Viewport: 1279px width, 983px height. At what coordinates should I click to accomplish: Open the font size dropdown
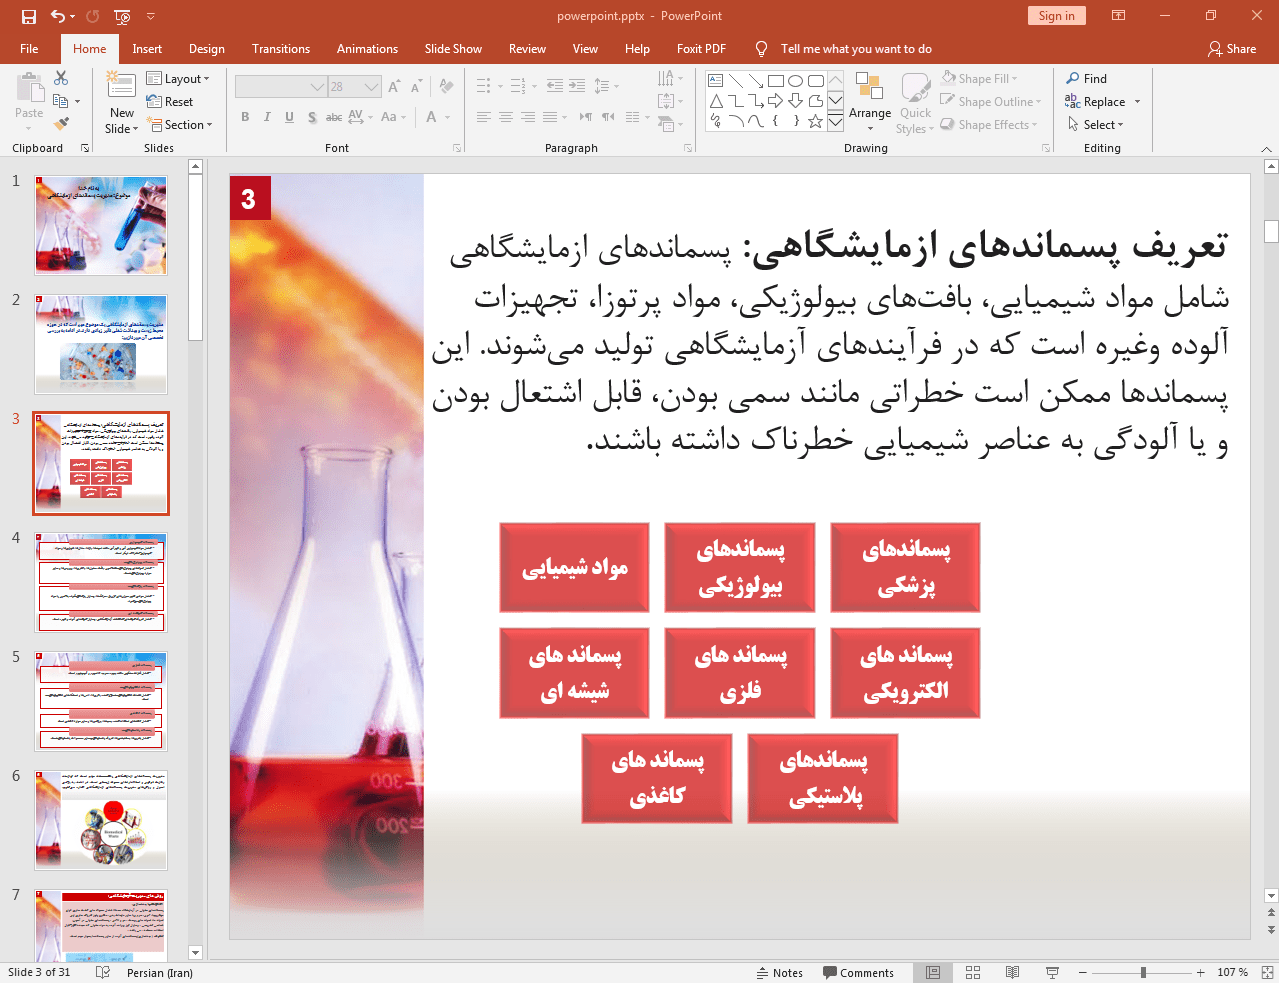tap(371, 87)
